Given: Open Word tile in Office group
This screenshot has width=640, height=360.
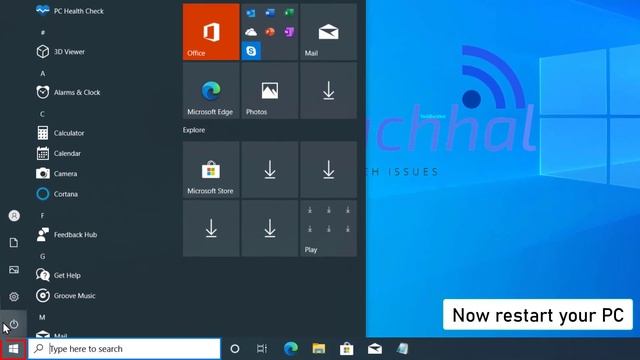Looking at the screenshot, I should click(270, 13).
